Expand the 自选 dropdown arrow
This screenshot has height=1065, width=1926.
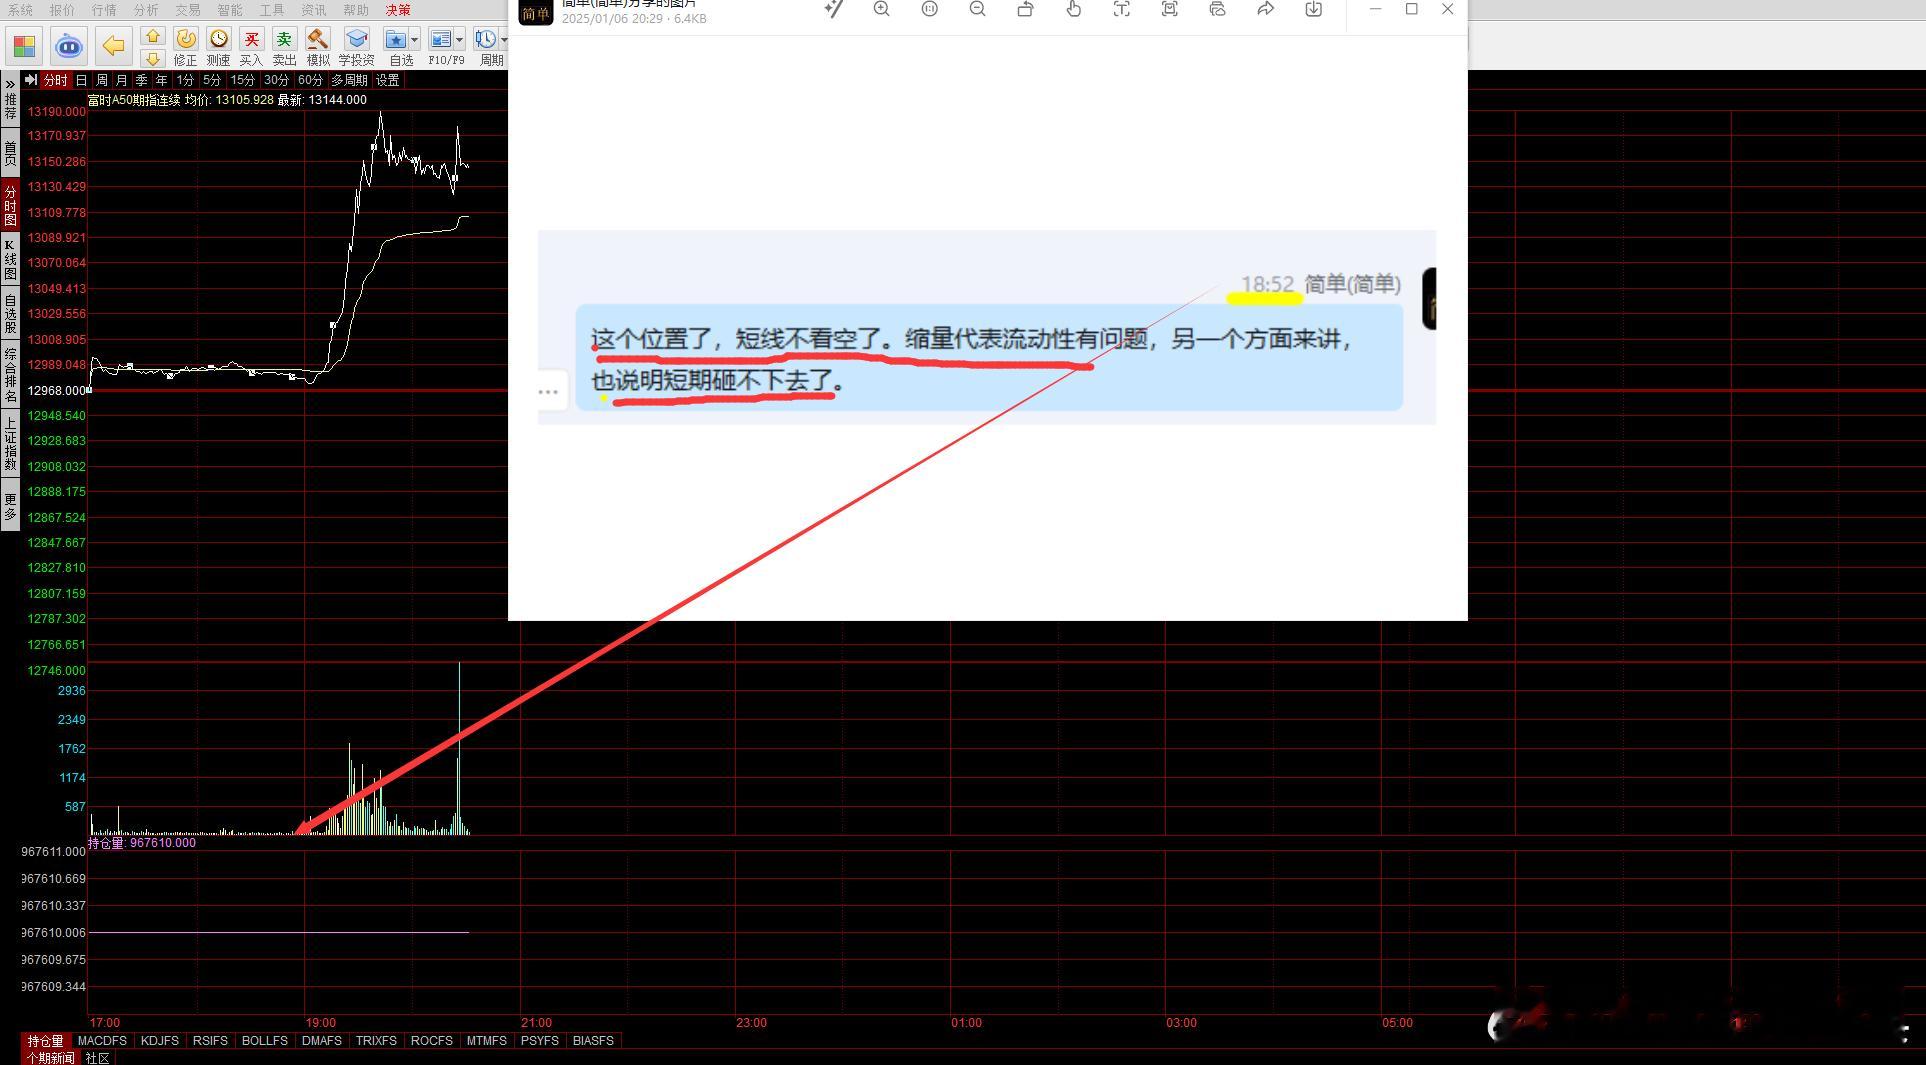[x=415, y=40]
